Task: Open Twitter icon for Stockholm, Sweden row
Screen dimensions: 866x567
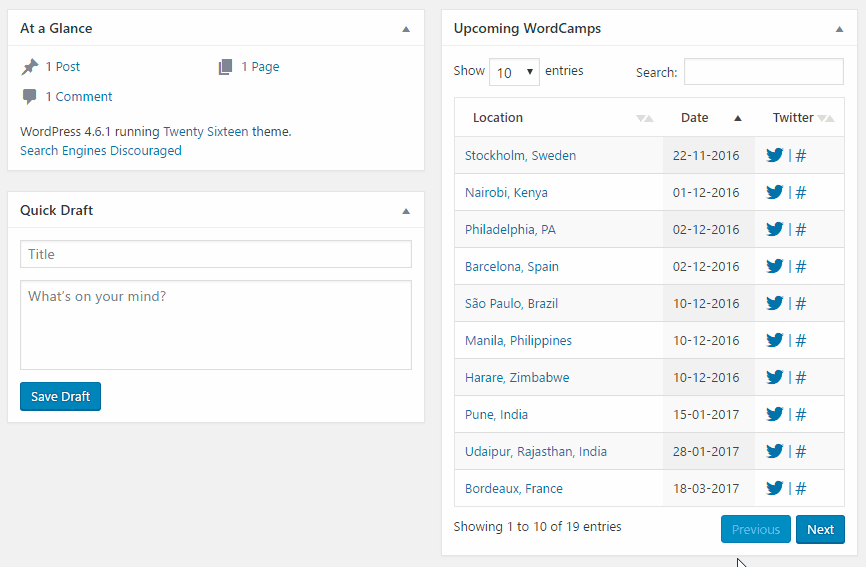Action: [x=774, y=155]
